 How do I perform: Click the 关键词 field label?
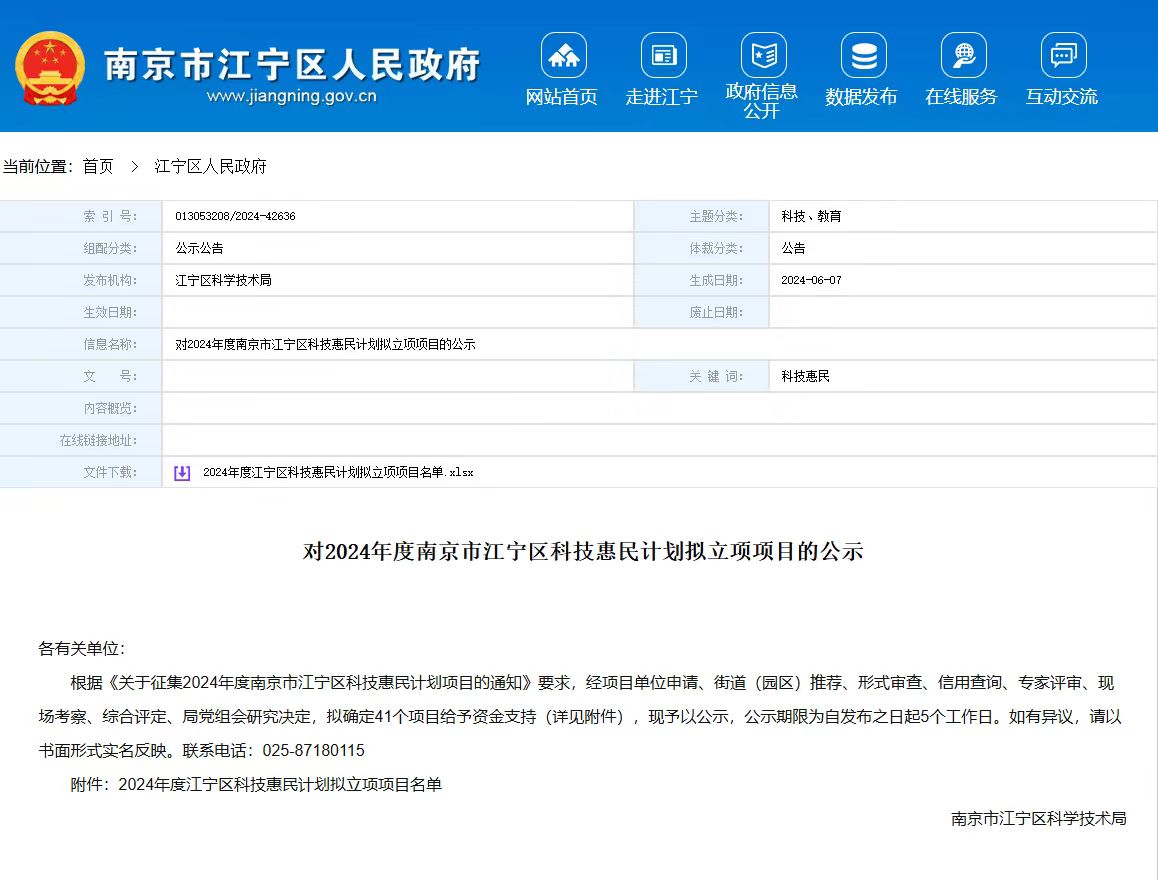[x=716, y=377]
